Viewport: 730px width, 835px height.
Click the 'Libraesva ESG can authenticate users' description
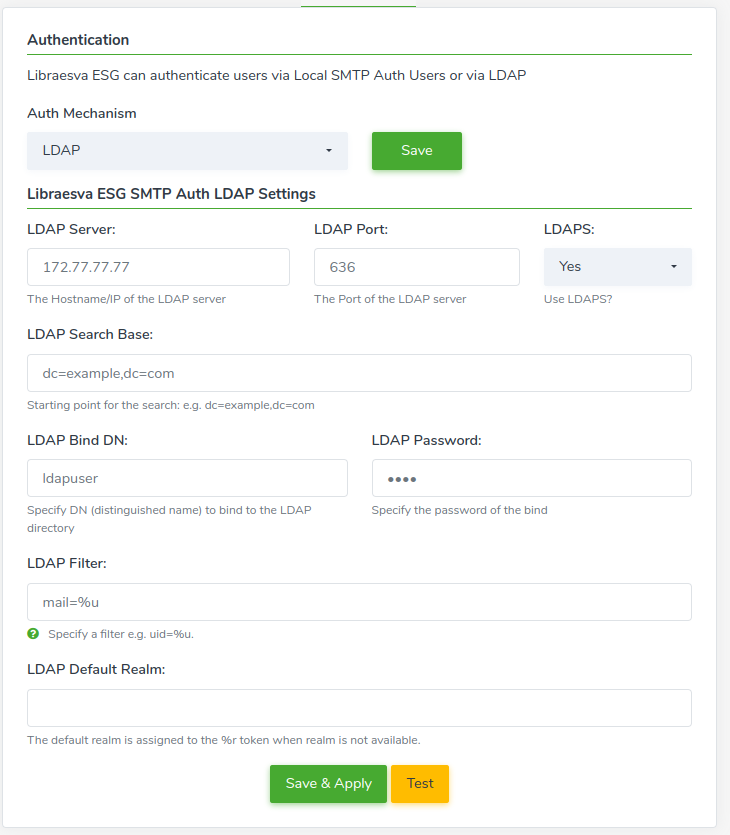click(276, 76)
